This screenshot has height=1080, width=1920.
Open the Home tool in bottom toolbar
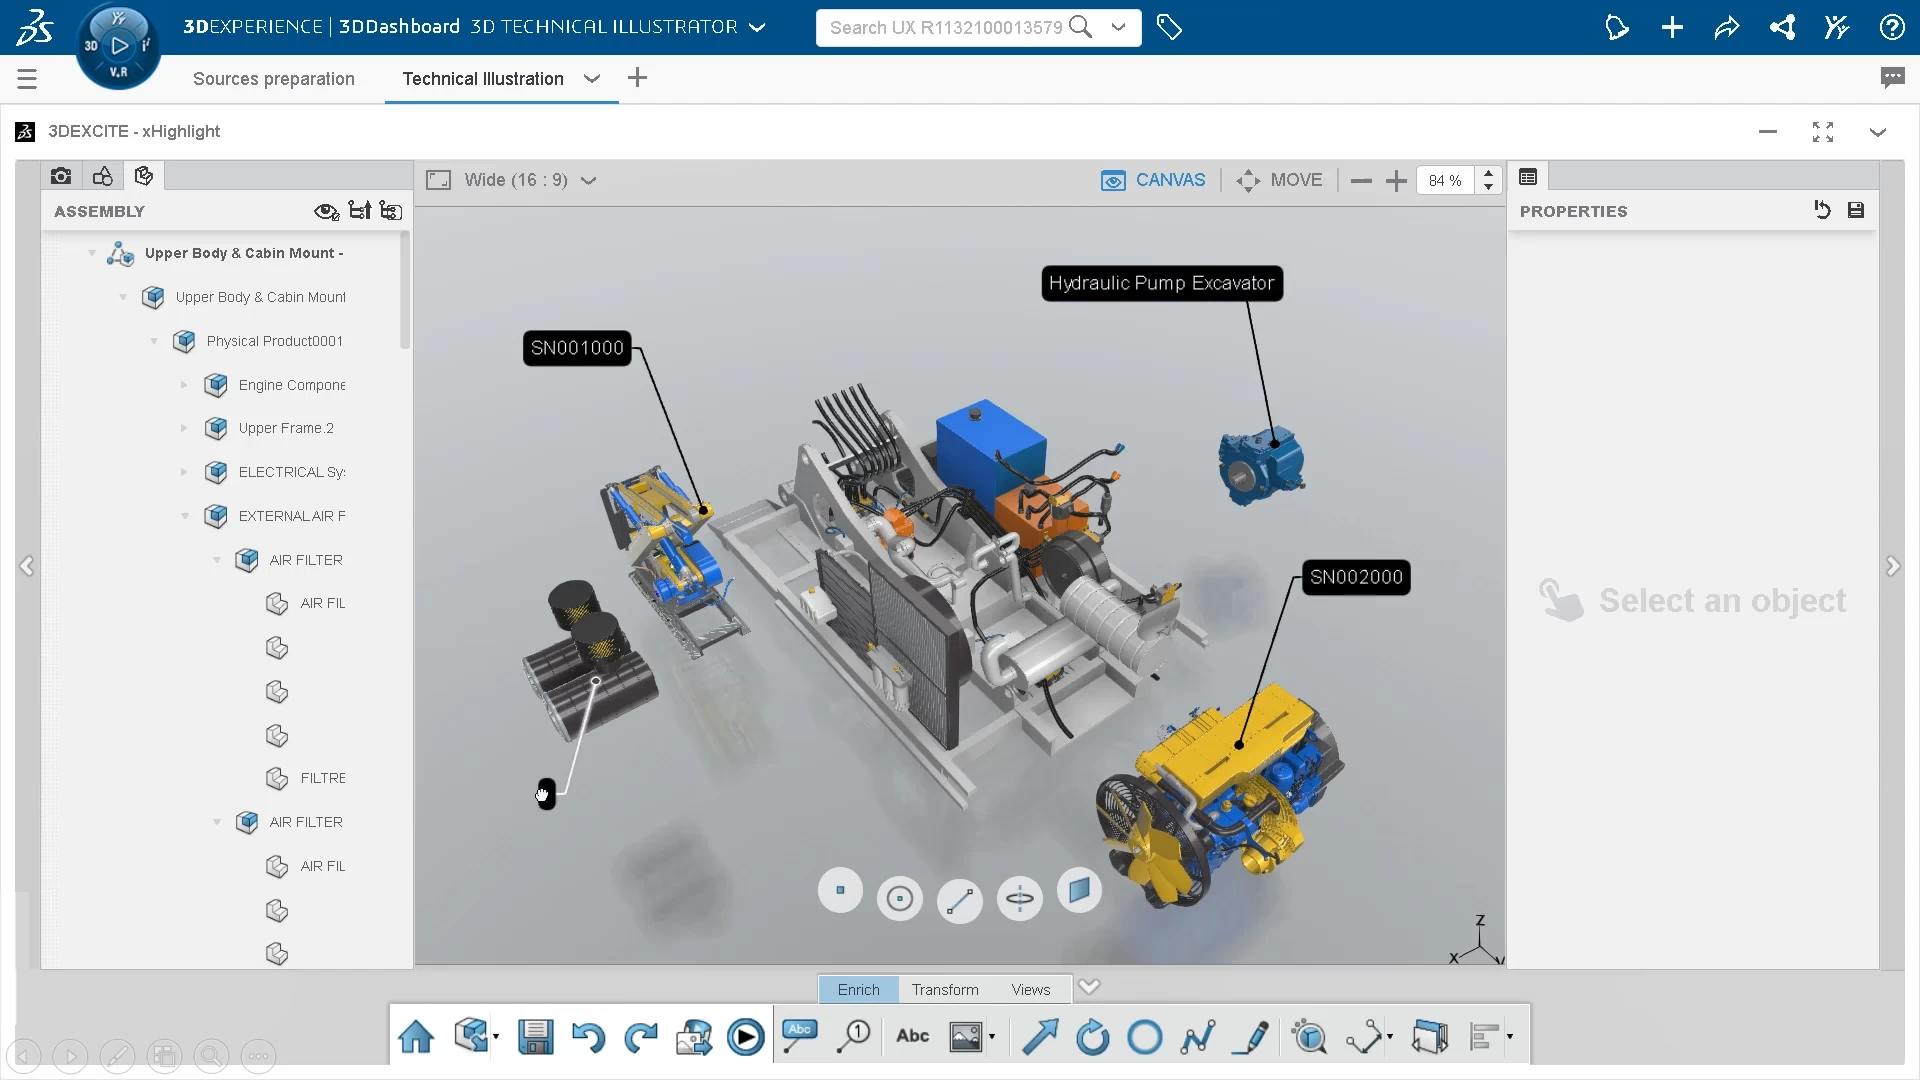[x=416, y=1037]
